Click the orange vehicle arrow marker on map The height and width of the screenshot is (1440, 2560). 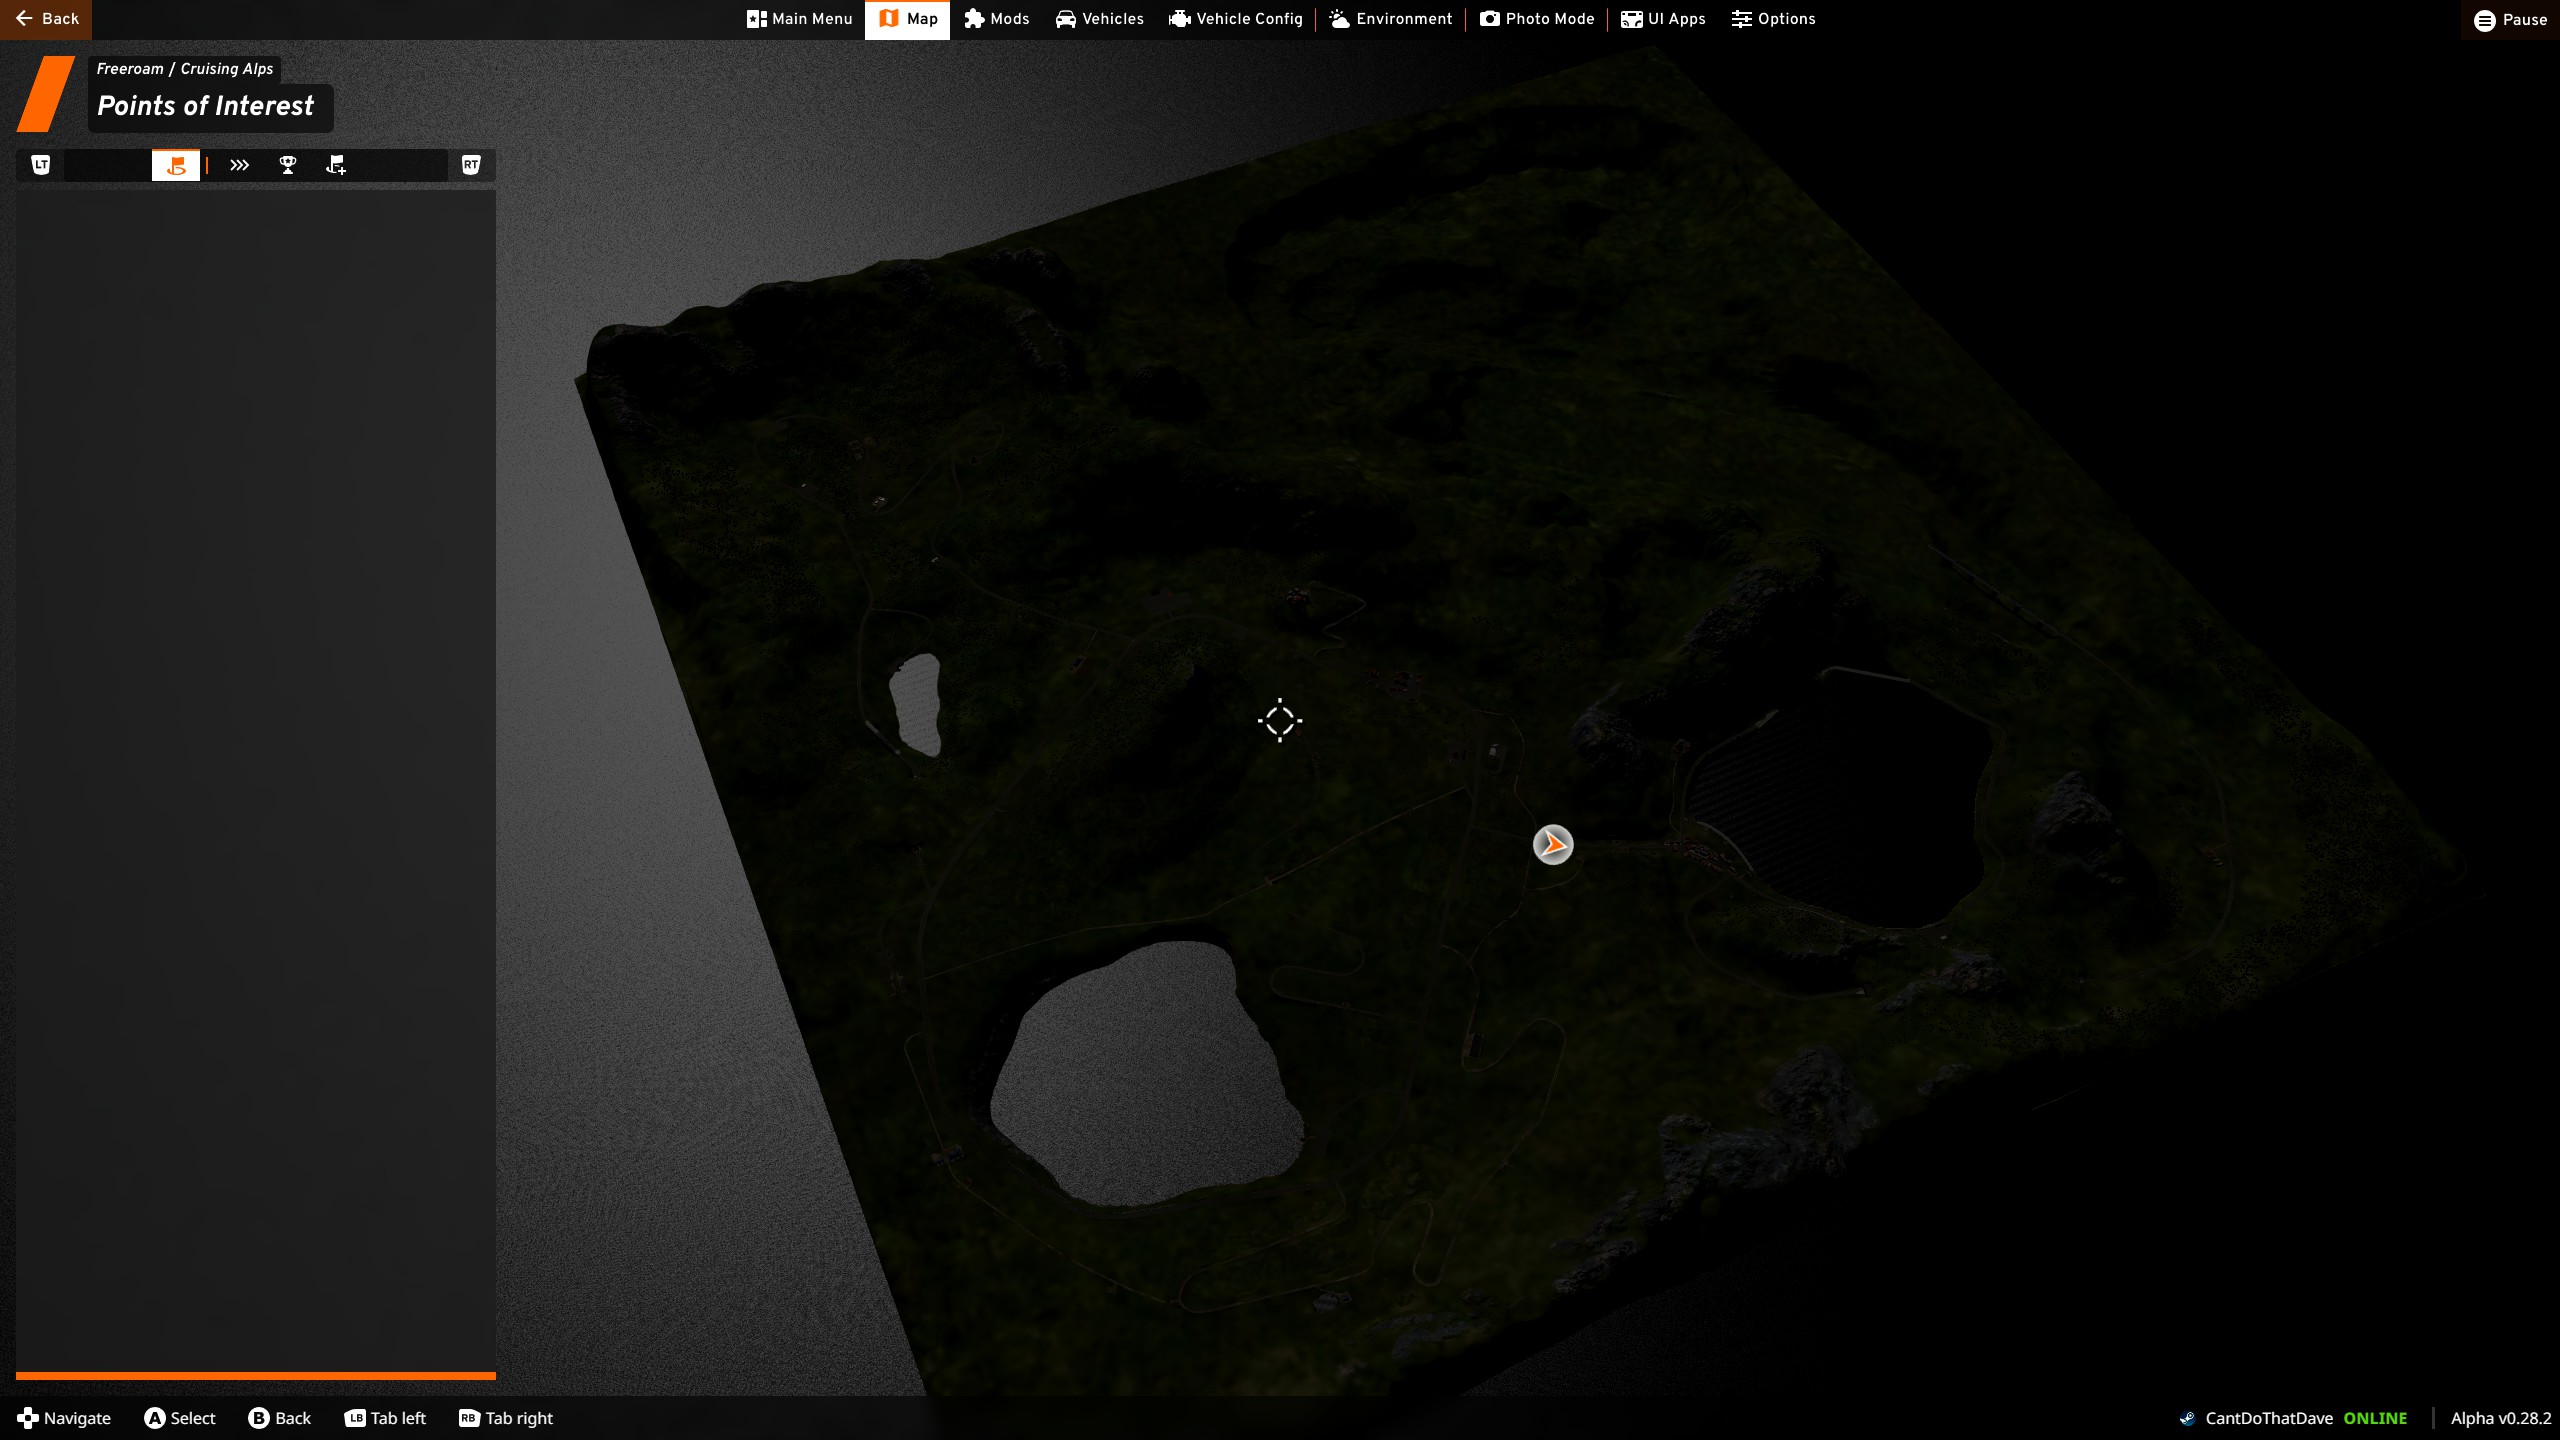(x=1553, y=845)
